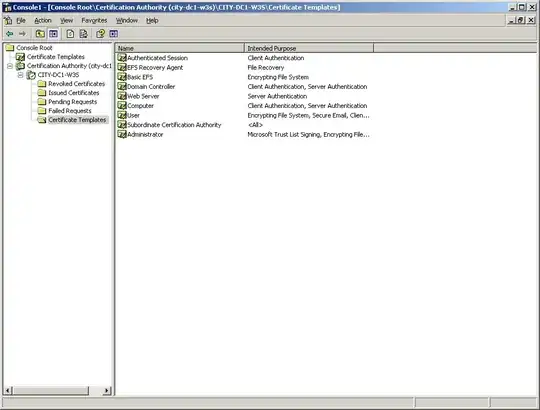Click the Refresh toolbar icon
The height and width of the screenshot is (410, 540).
[x=70, y=34]
